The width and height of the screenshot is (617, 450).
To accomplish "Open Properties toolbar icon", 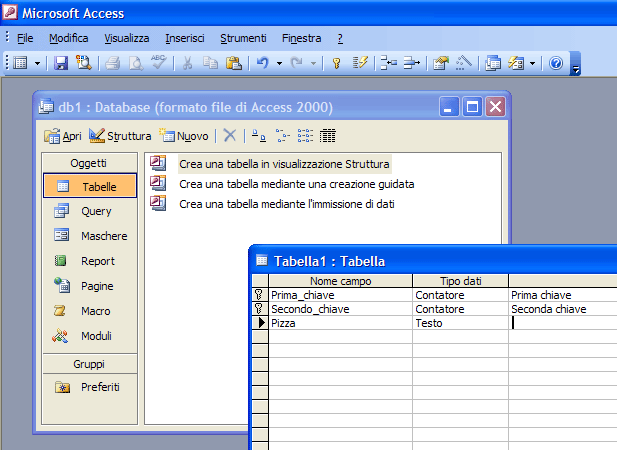I will point(441,63).
